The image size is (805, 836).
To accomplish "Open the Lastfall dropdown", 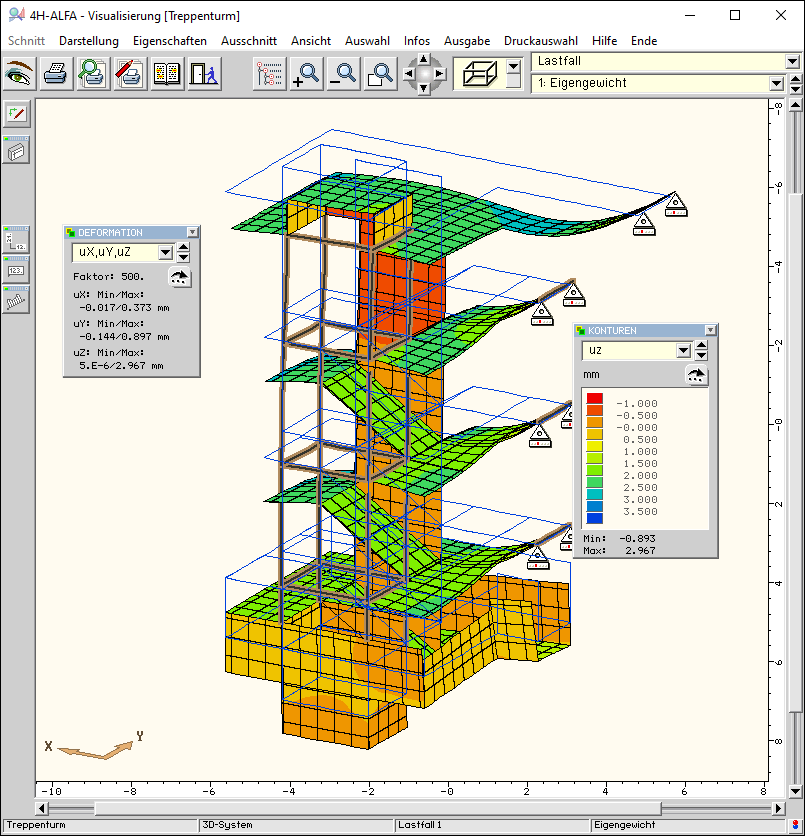I will [792, 62].
